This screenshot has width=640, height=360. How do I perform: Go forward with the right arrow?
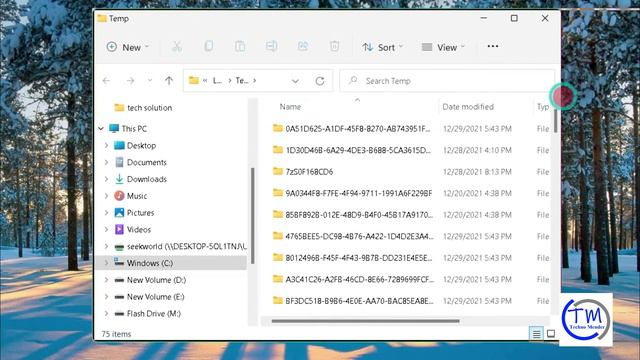[130, 81]
